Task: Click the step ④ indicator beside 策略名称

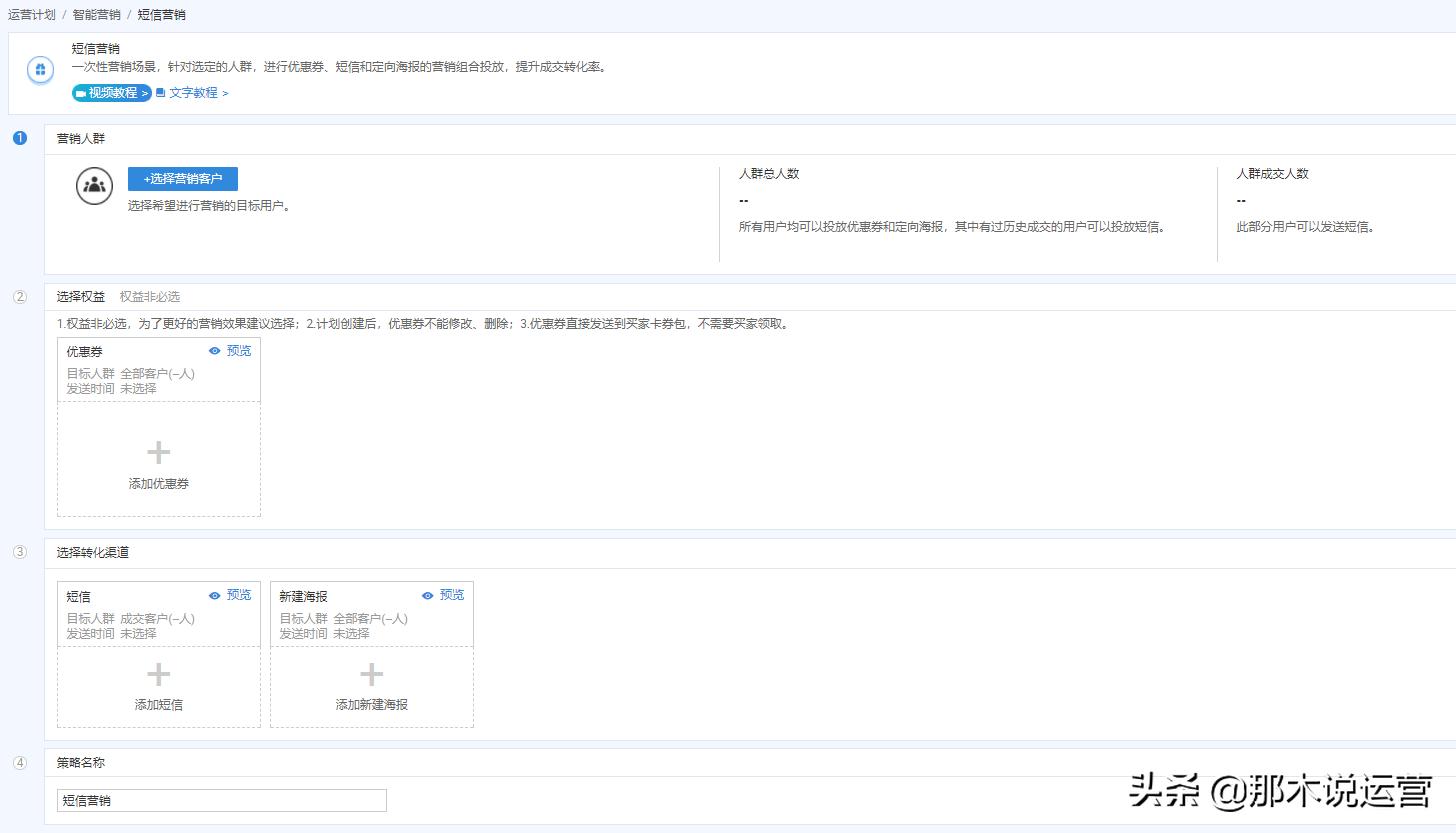Action: coord(19,762)
